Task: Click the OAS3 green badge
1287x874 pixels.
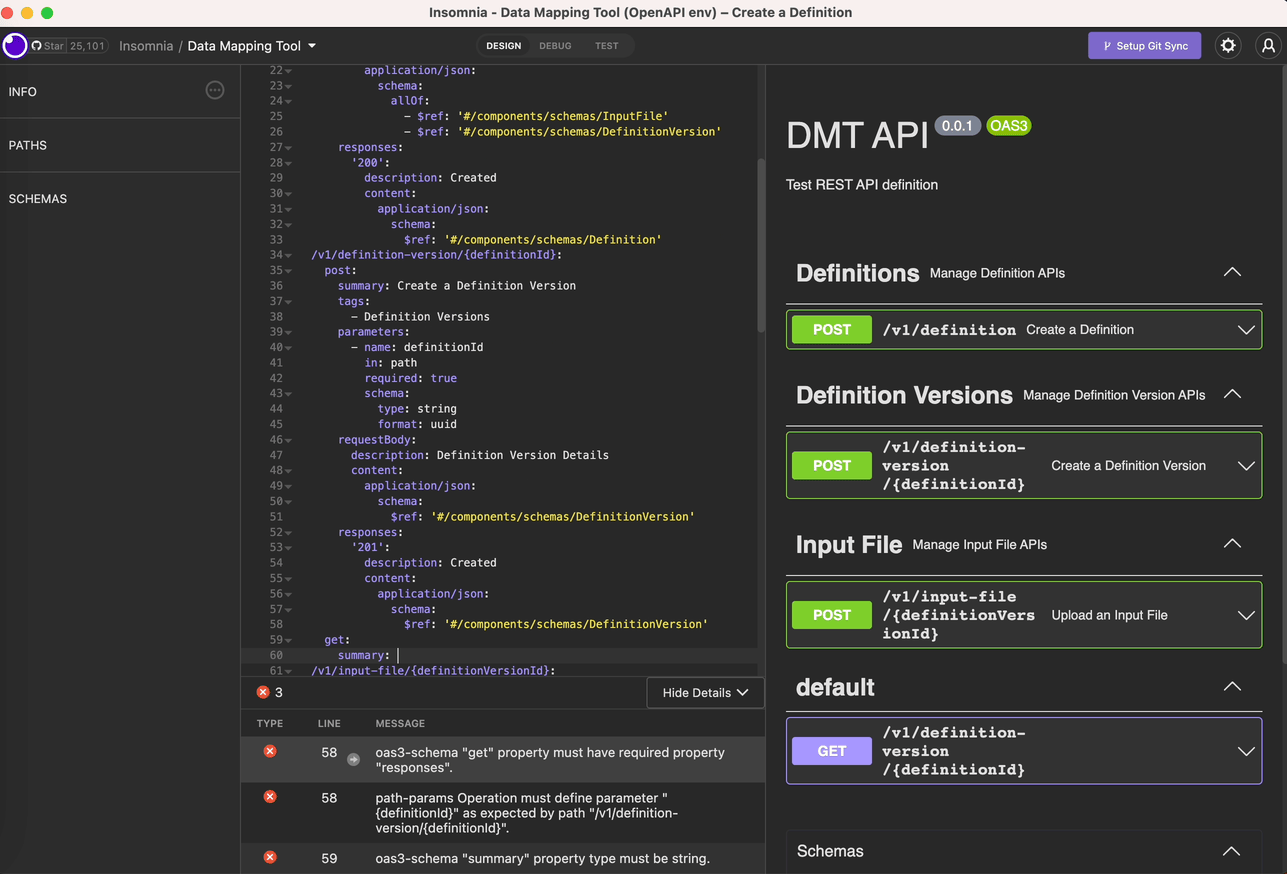Action: click(x=1009, y=126)
